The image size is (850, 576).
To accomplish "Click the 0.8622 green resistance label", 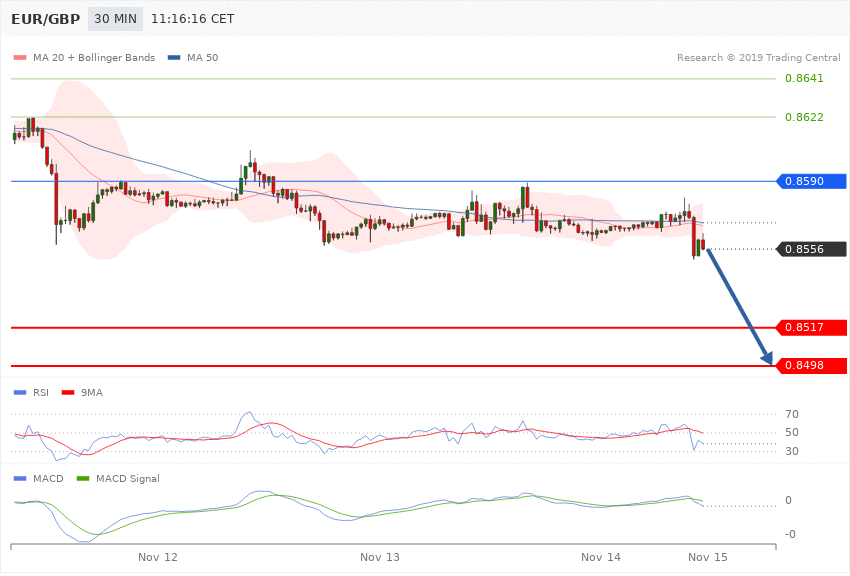I will [x=804, y=117].
